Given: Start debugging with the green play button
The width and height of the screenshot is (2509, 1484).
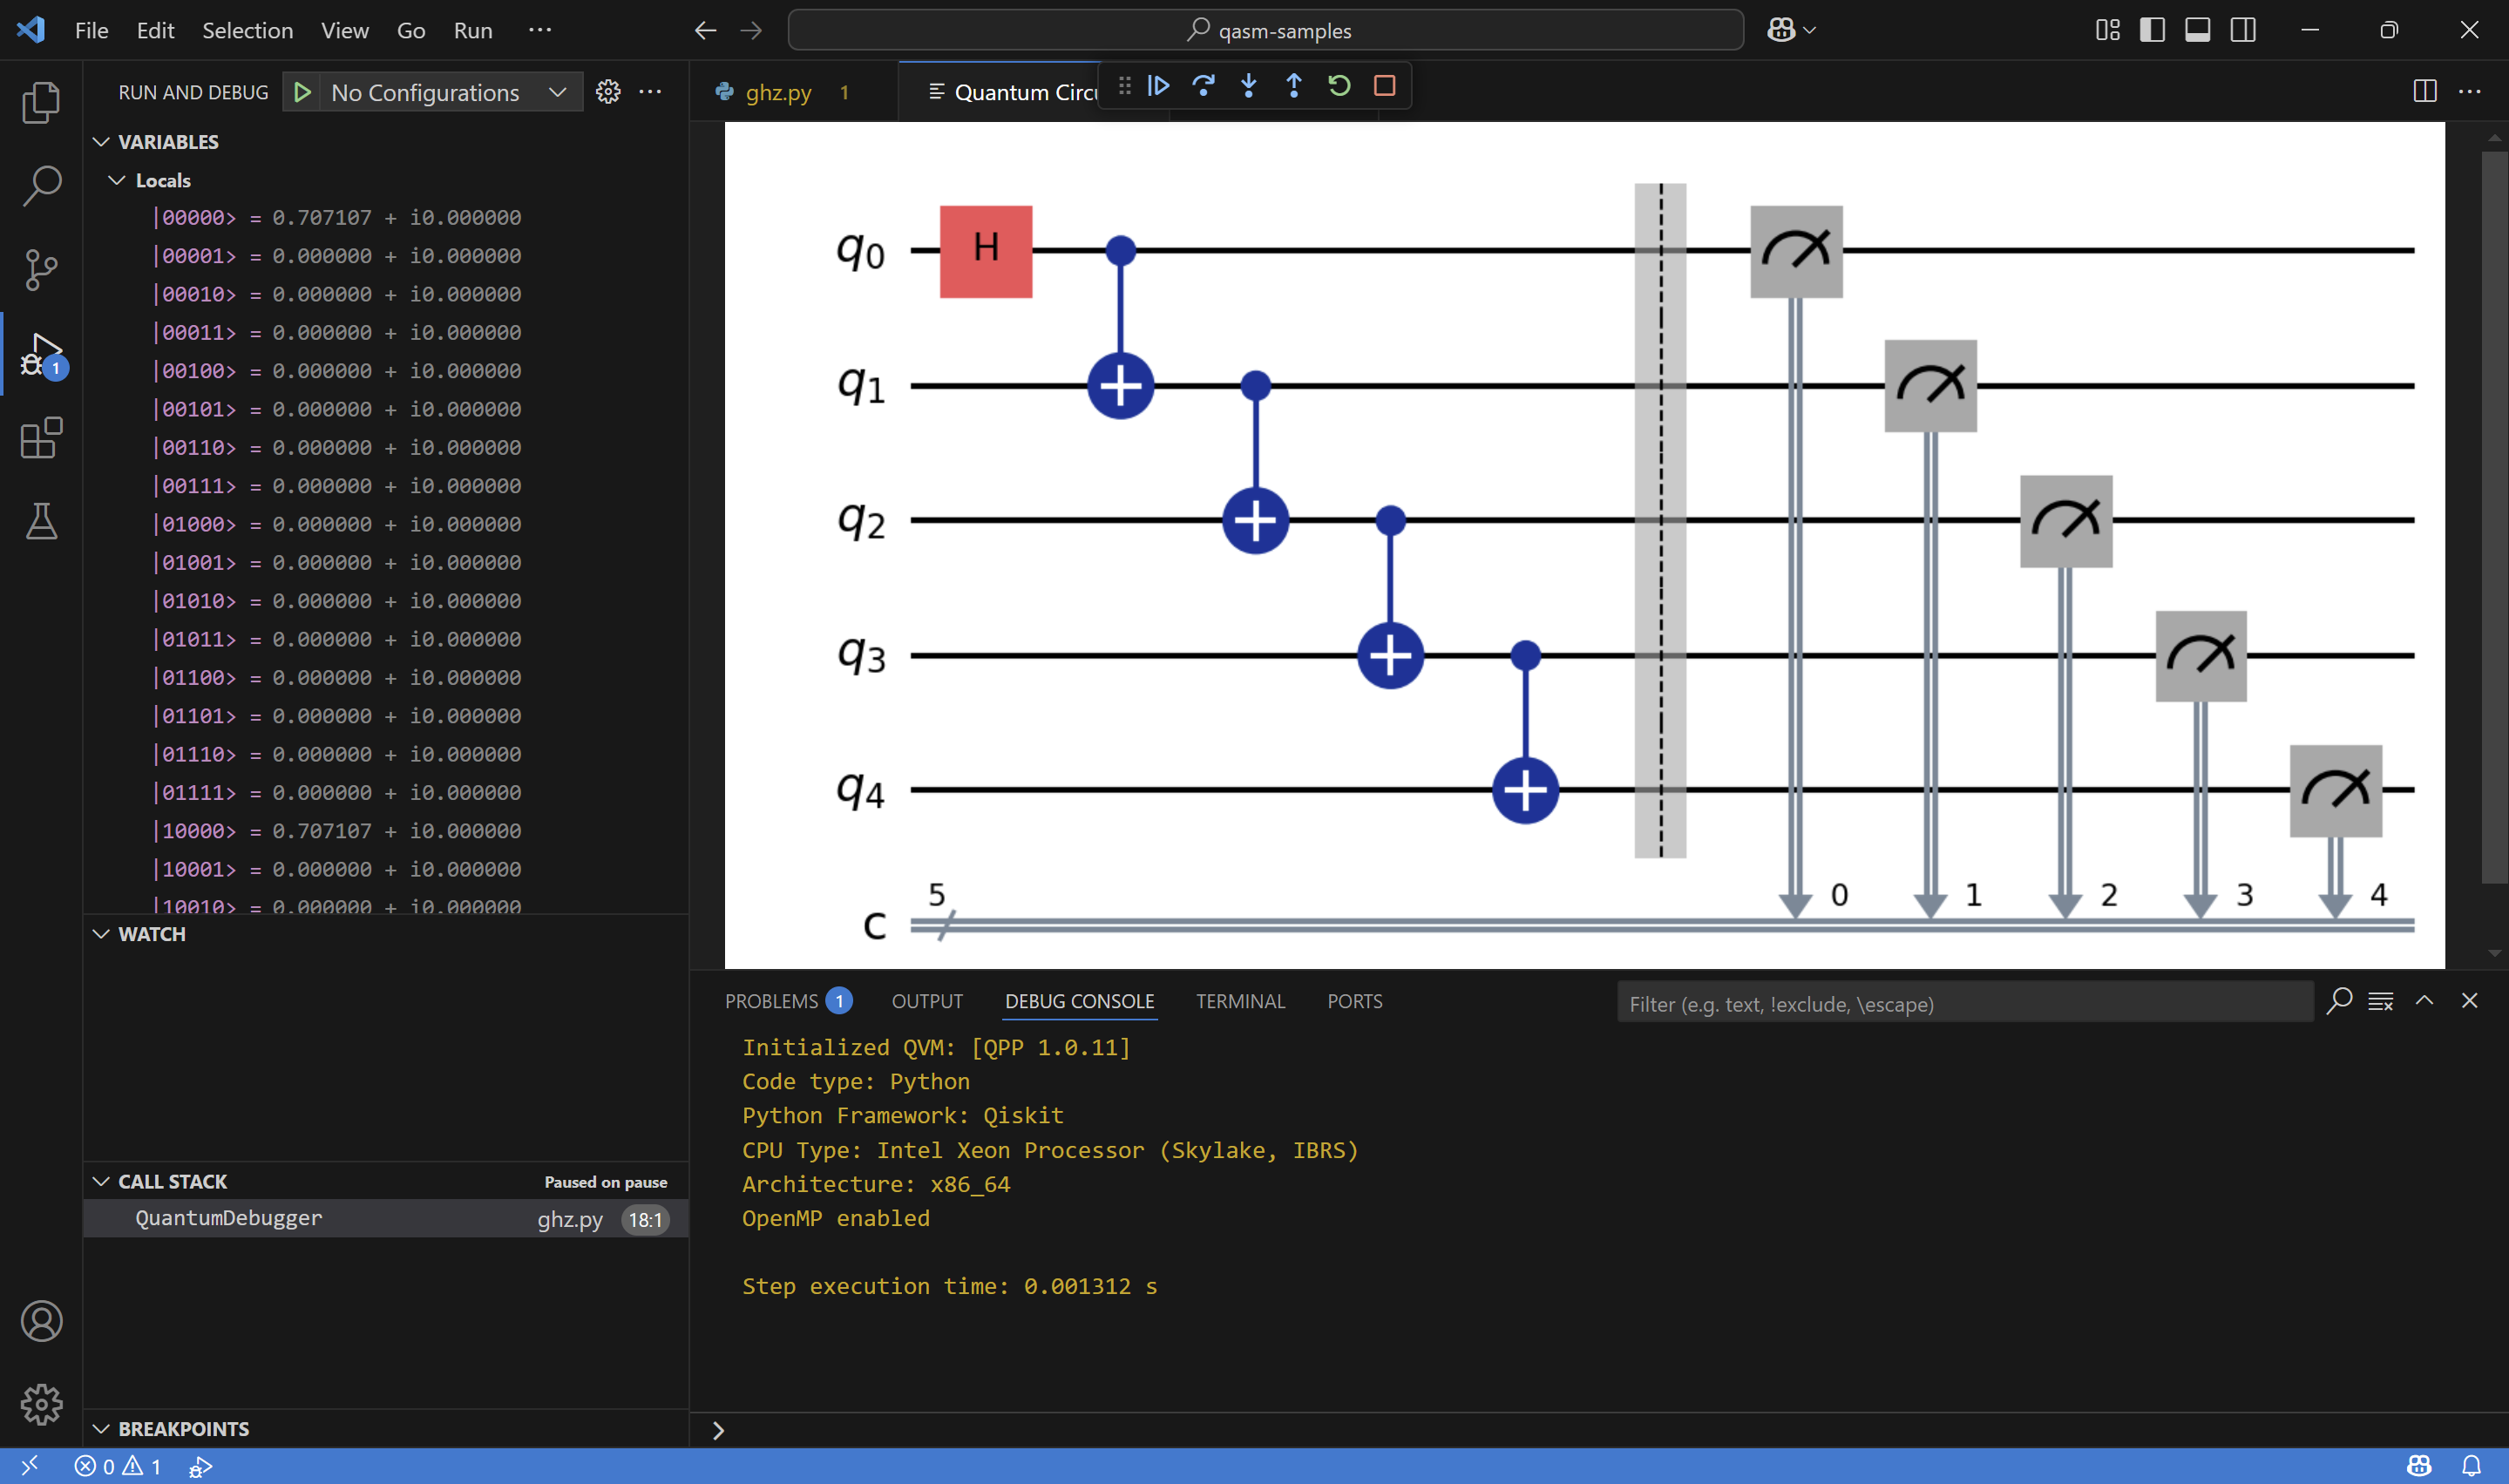Looking at the screenshot, I should point(302,93).
